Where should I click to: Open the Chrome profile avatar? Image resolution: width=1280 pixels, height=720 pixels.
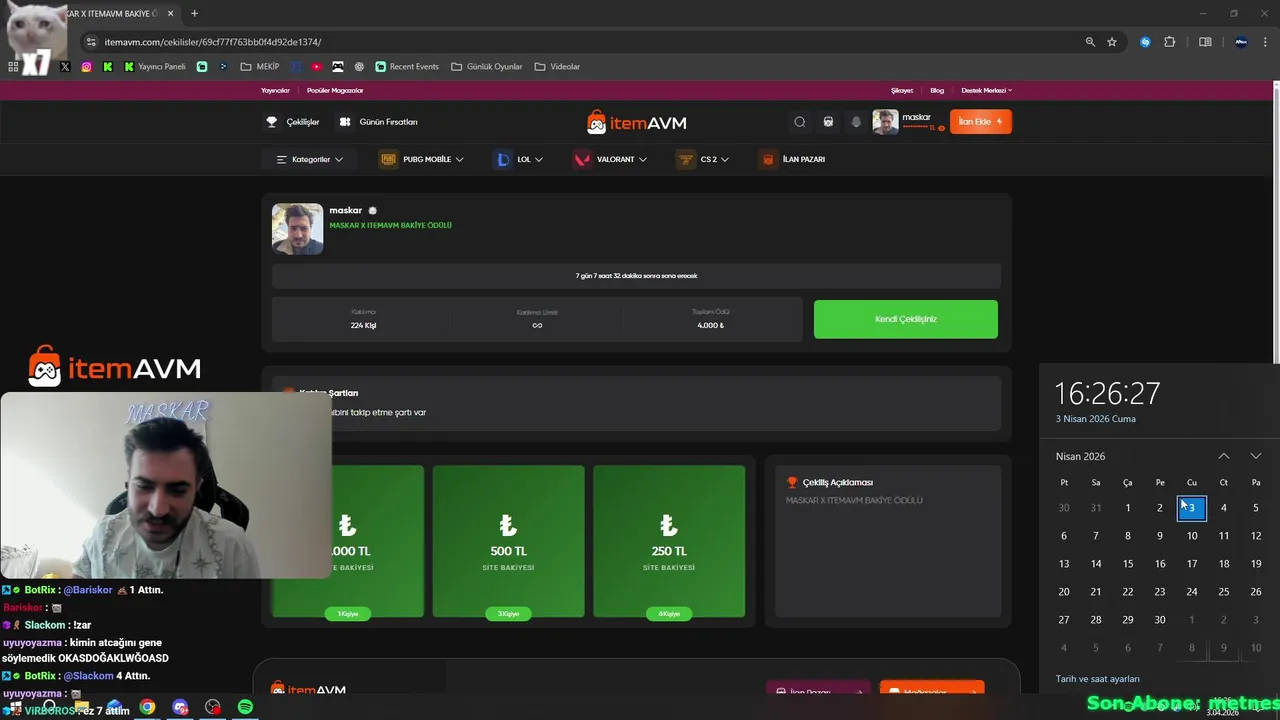click(x=1241, y=42)
